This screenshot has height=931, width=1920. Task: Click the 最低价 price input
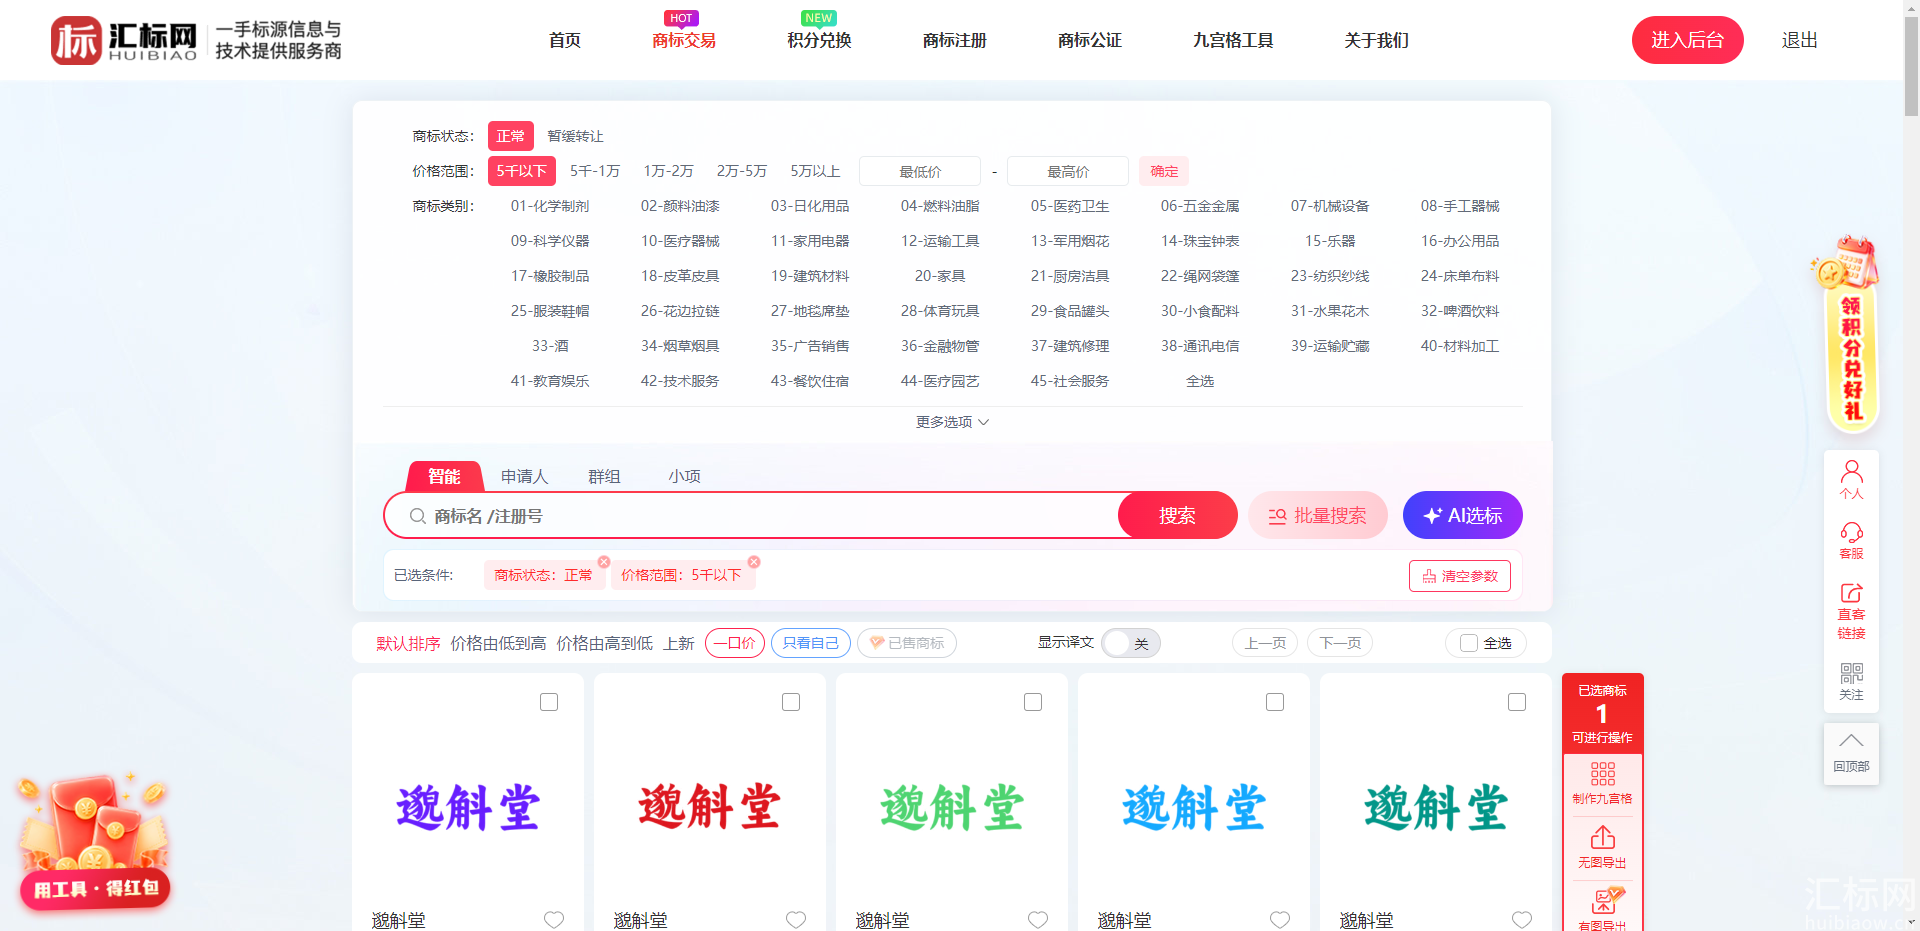coord(920,171)
